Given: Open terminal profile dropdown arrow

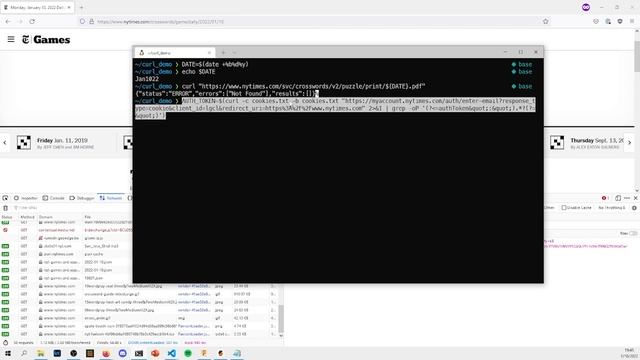Looking at the screenshot, I should [x=235, y=53].
